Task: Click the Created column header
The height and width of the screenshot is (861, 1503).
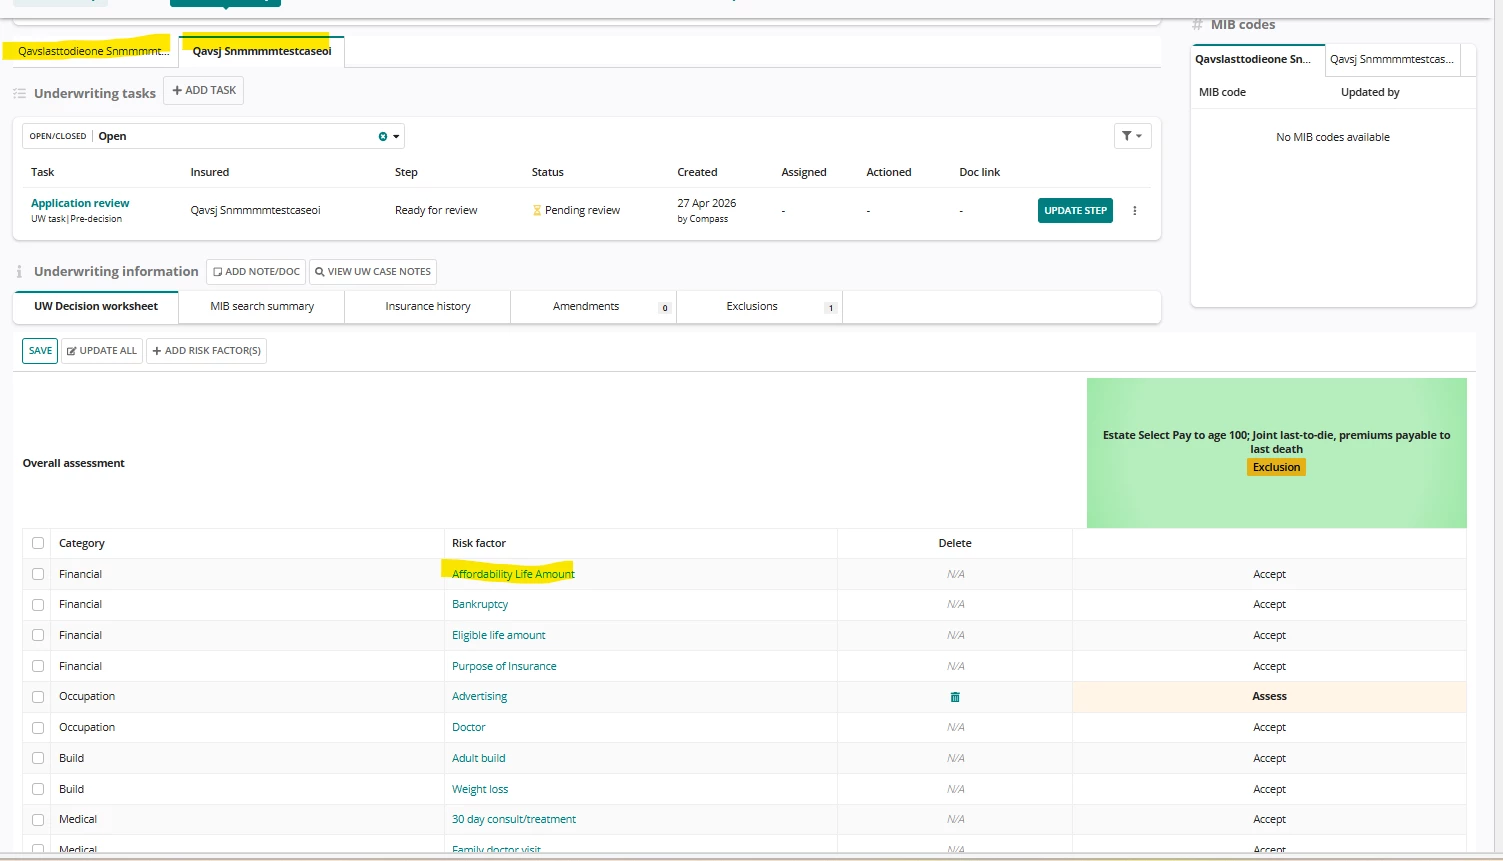Action: [697, 172]
